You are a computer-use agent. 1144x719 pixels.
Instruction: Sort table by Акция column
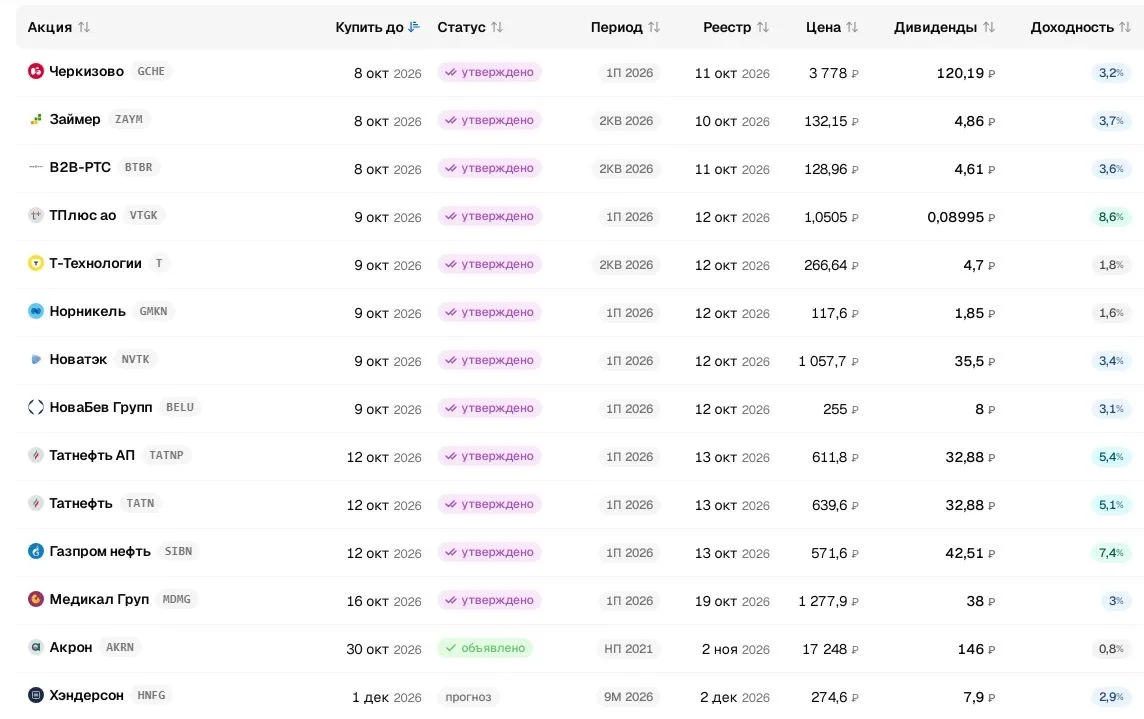(59, 27)
